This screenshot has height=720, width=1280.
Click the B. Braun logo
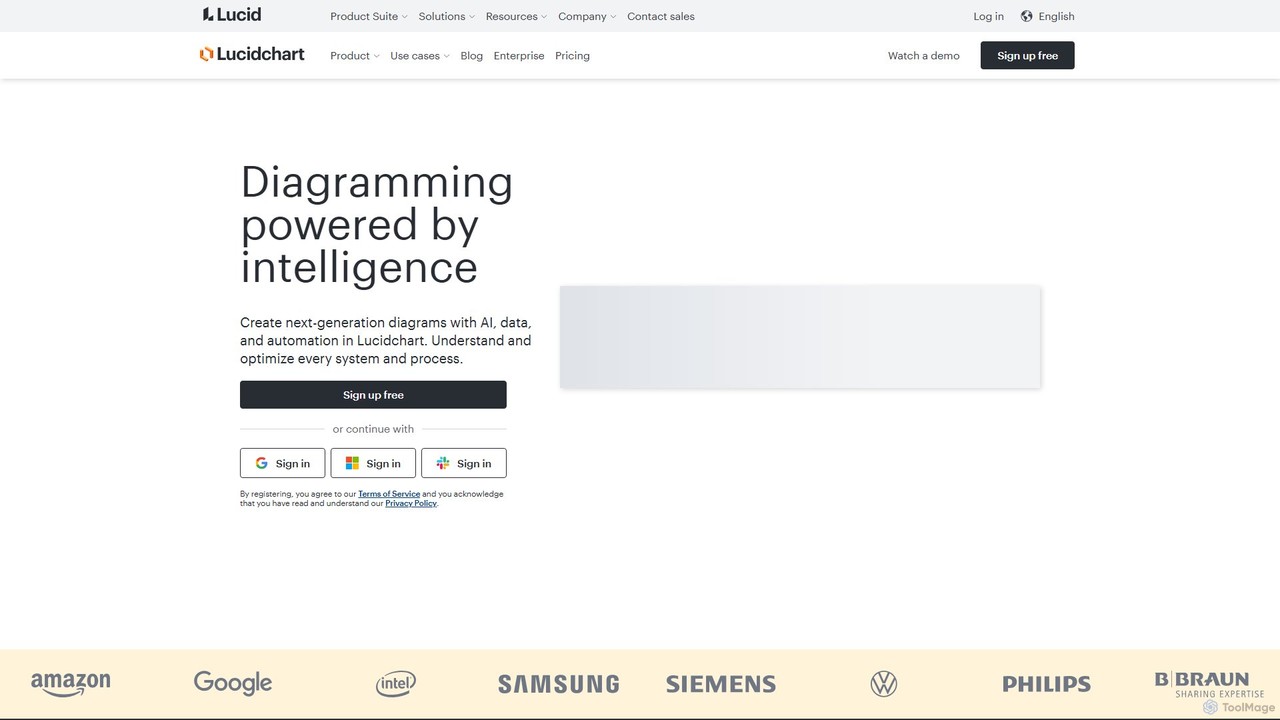[x=1209, y=684]
